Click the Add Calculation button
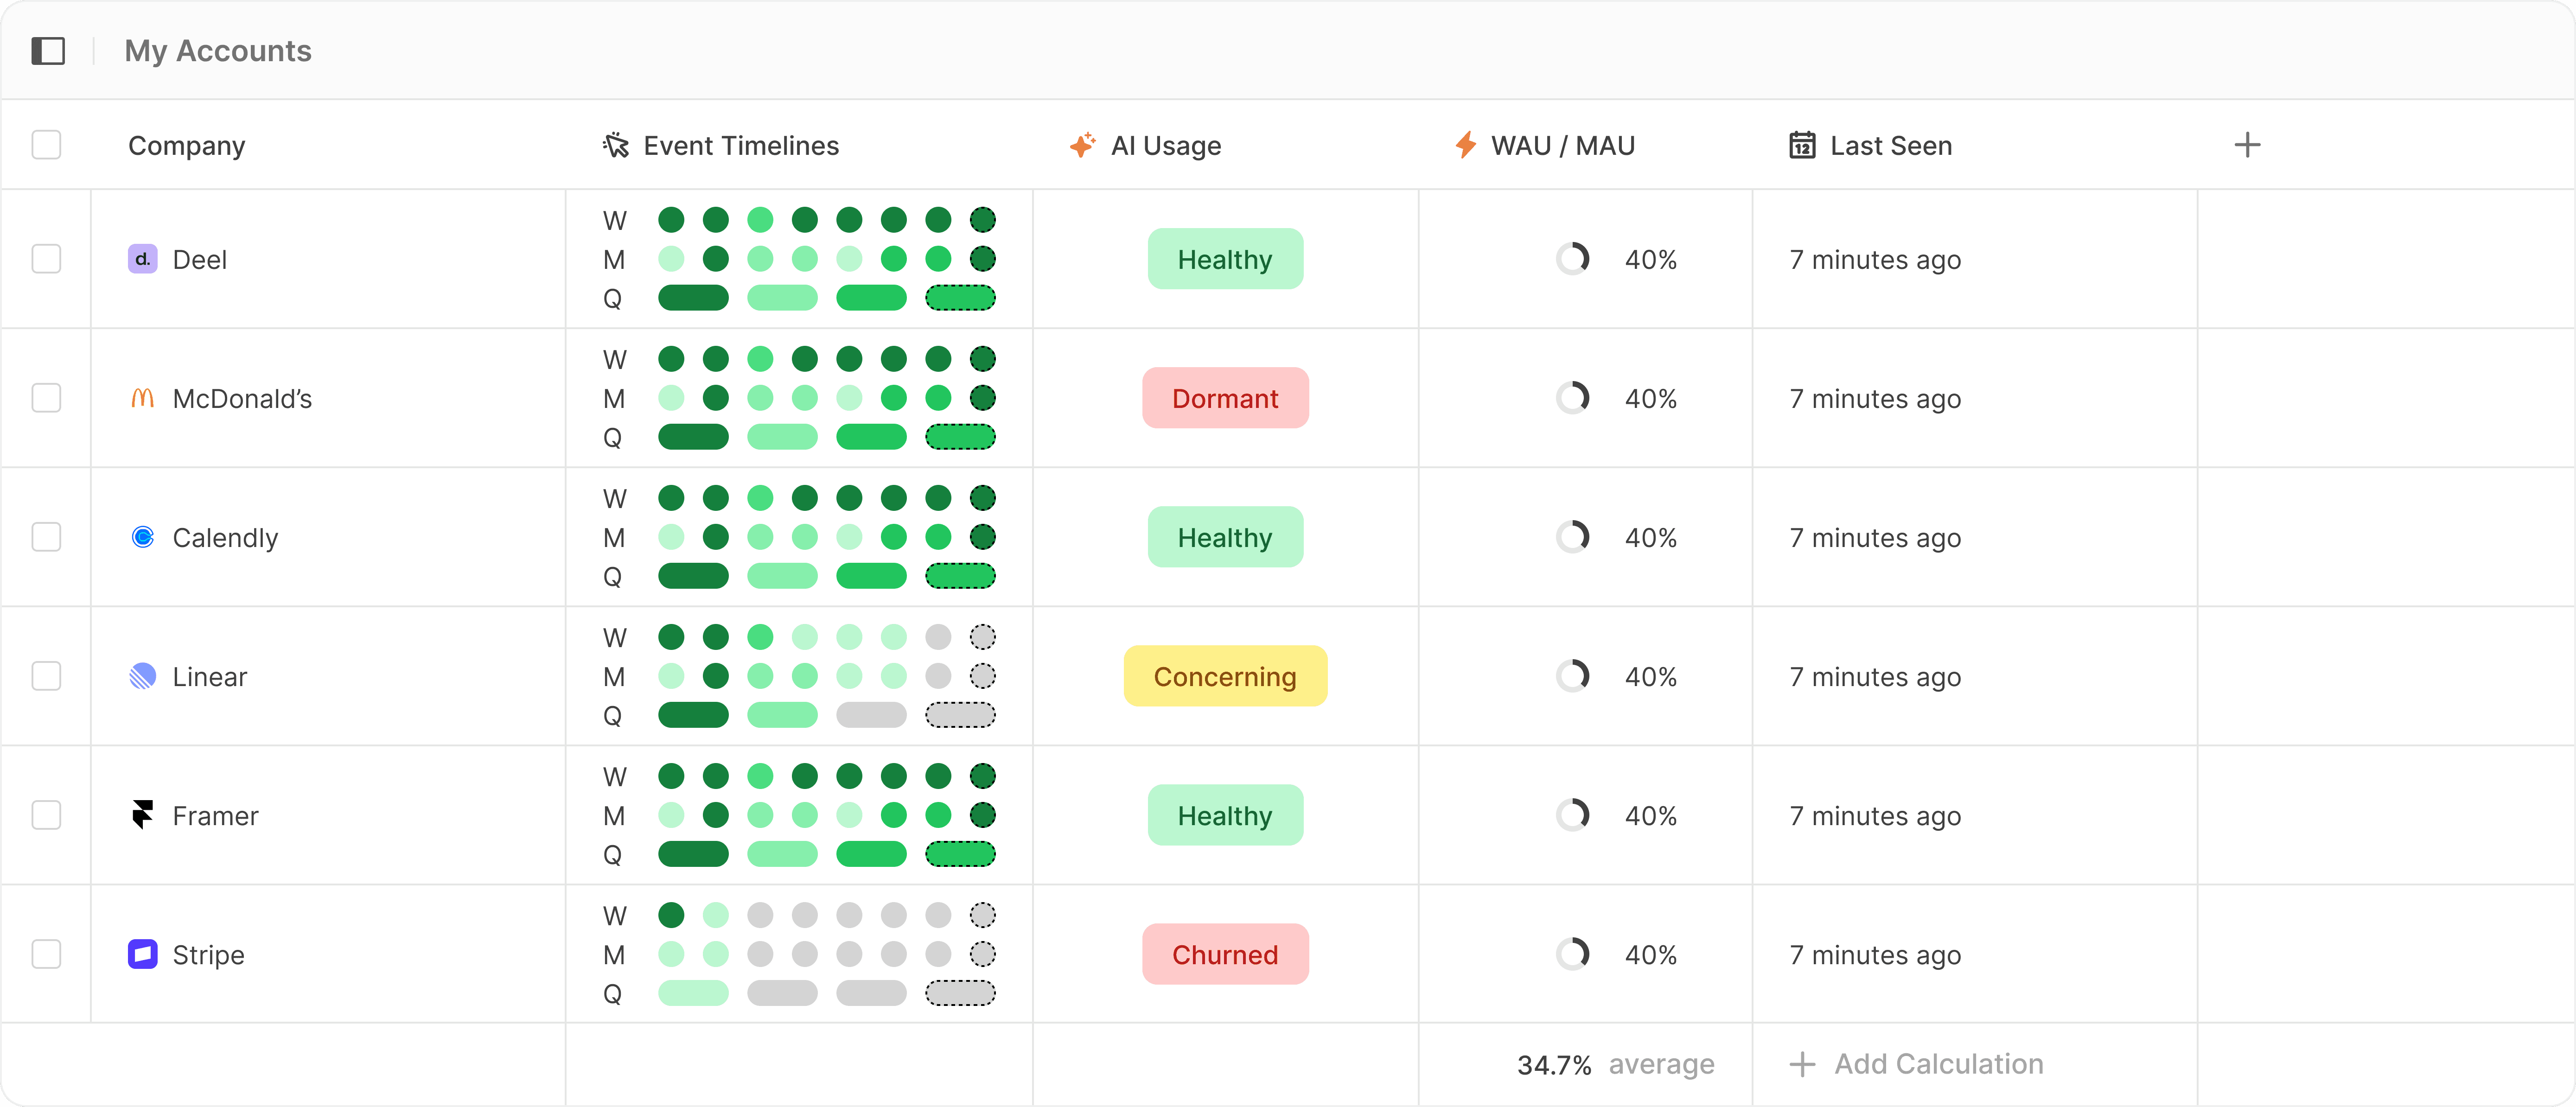Image resolution: width=2576 pixels, height=1107 pixels. coord(1916,1064)
